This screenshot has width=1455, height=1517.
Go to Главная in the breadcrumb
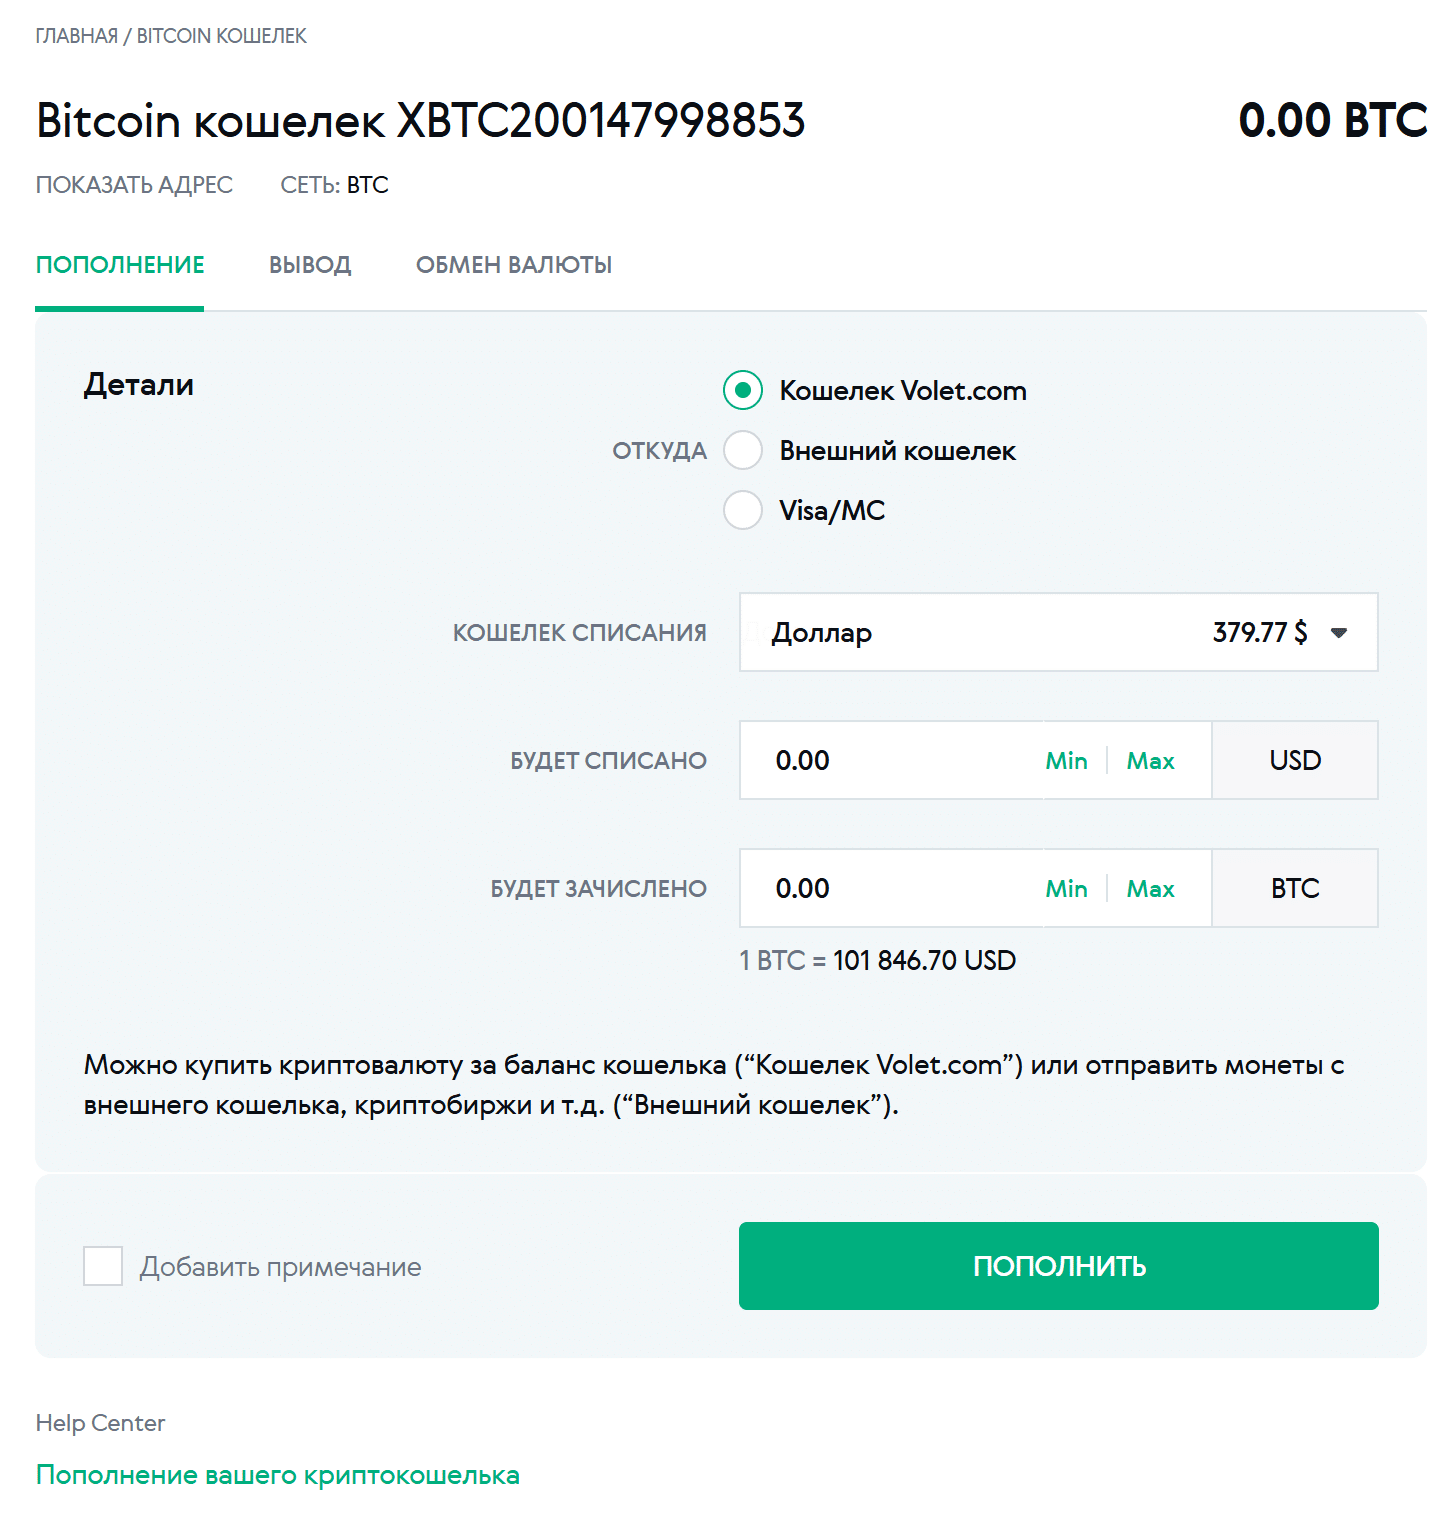[76, 36]
